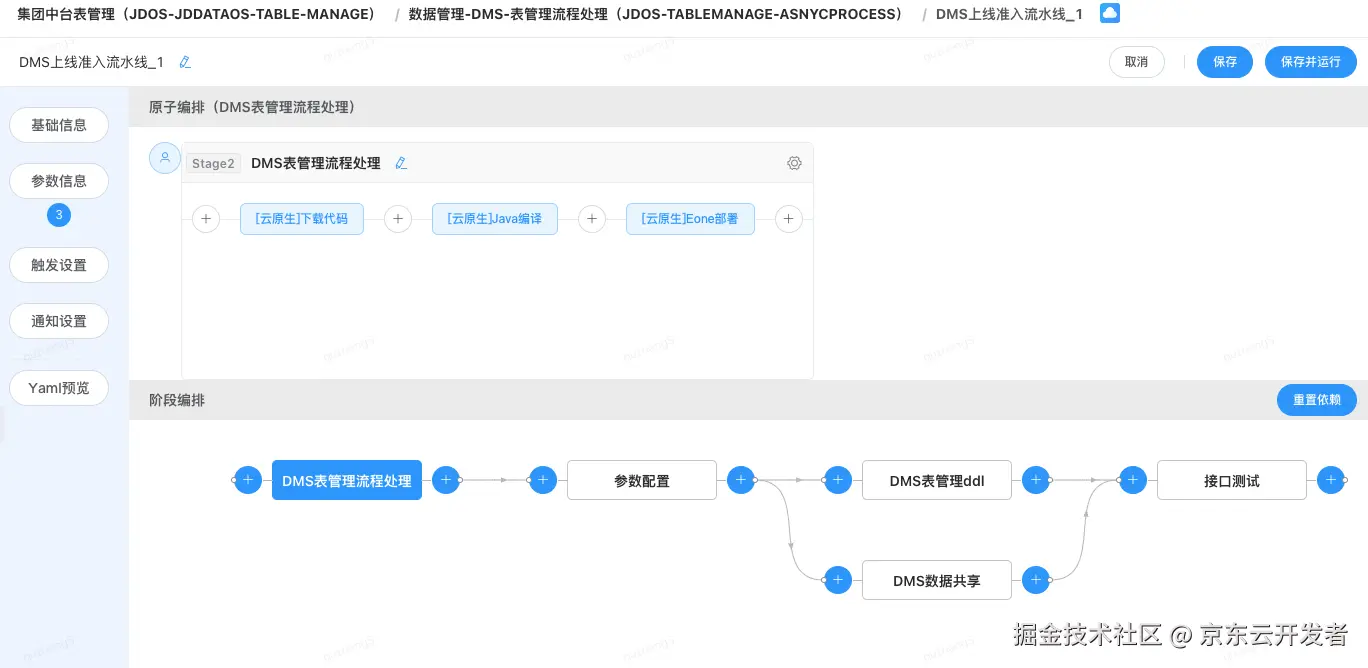Screen dimensions: 1368x668
Task: Click plus after DMS表管理ddl node
Action: tap(1036, 480)
